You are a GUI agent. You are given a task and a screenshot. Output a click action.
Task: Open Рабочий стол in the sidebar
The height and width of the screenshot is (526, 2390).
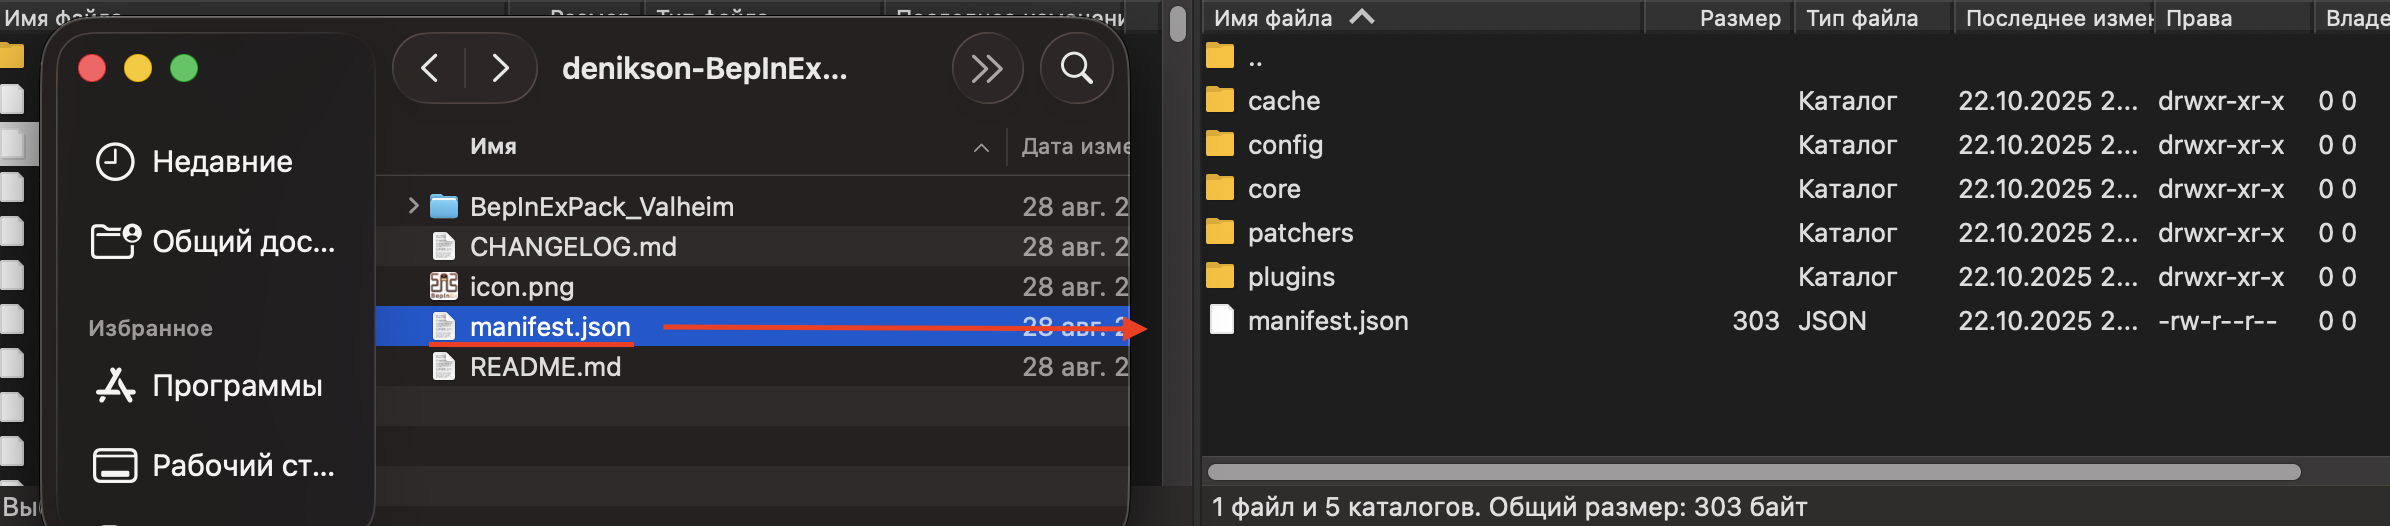click(242, 466)
